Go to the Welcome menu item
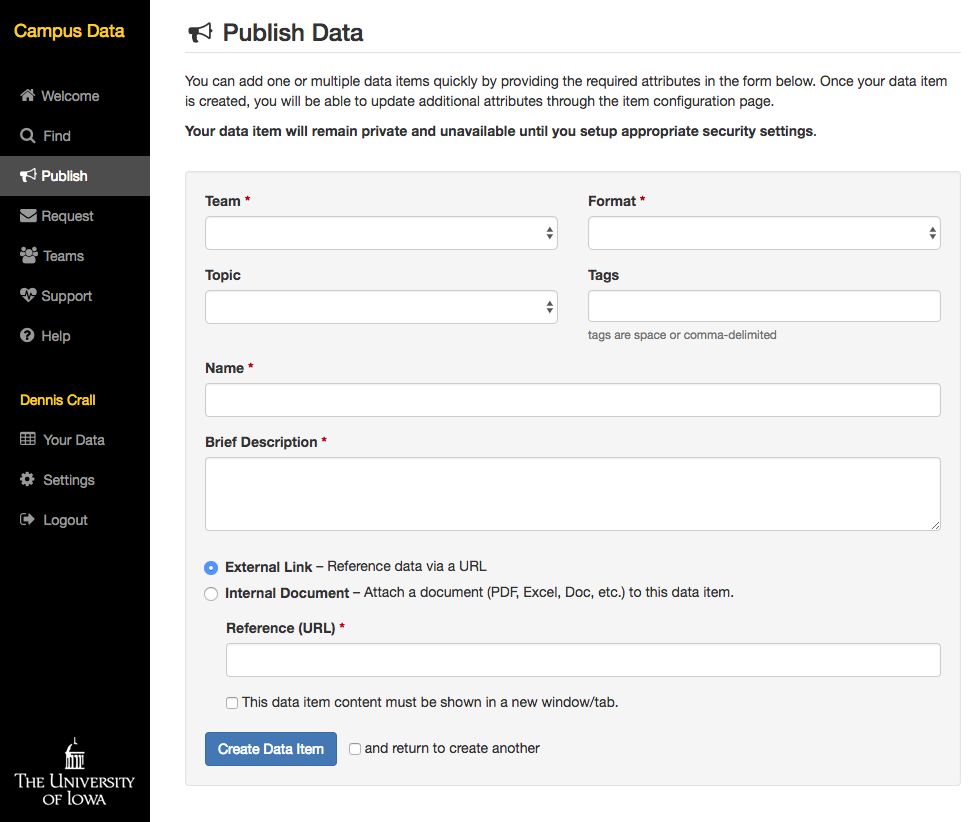 [x=70, y=96]
